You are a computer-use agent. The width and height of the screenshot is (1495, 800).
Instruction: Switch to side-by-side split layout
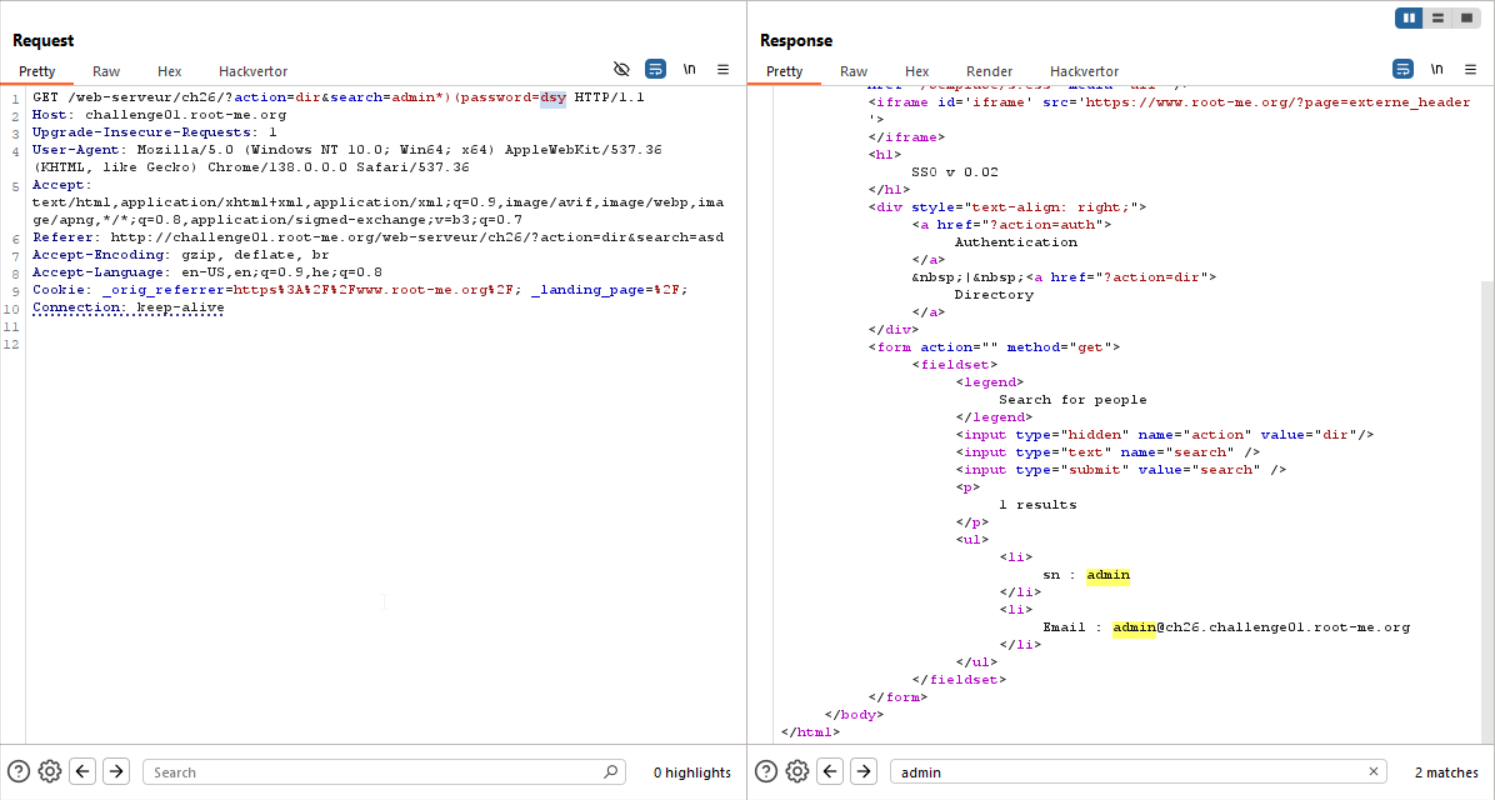pos(1409,18)
